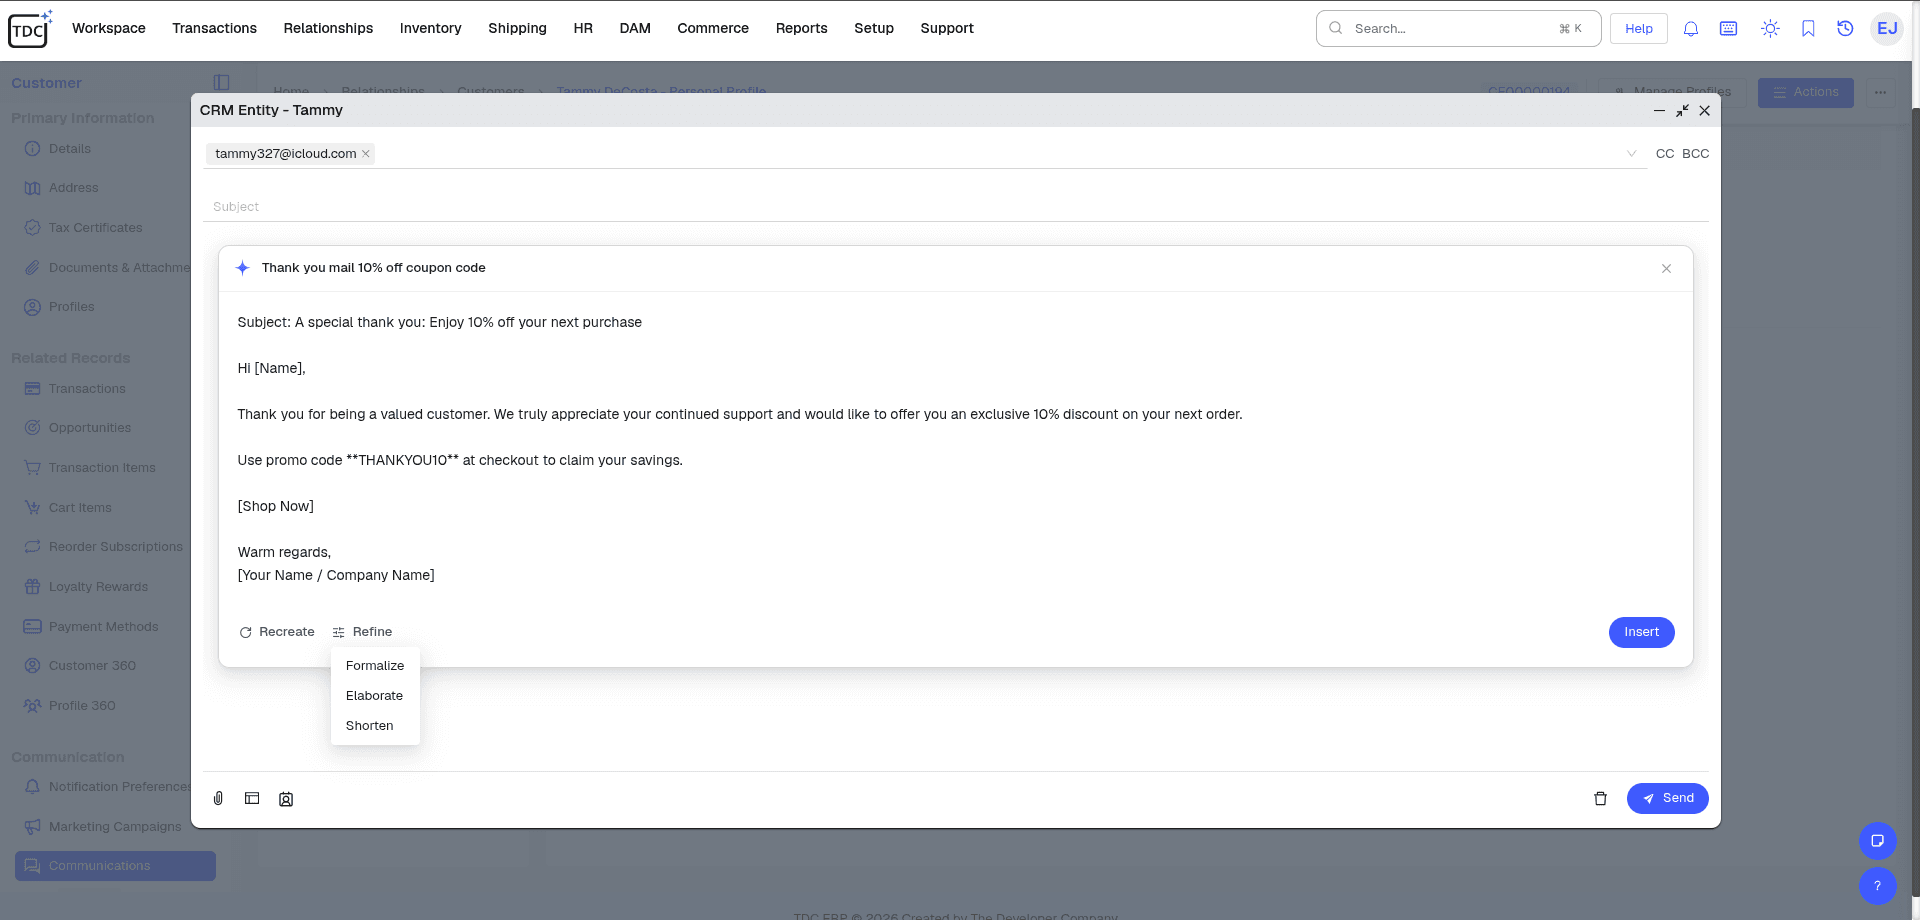Open the Transactions top menu

click(x=214, y=28)
